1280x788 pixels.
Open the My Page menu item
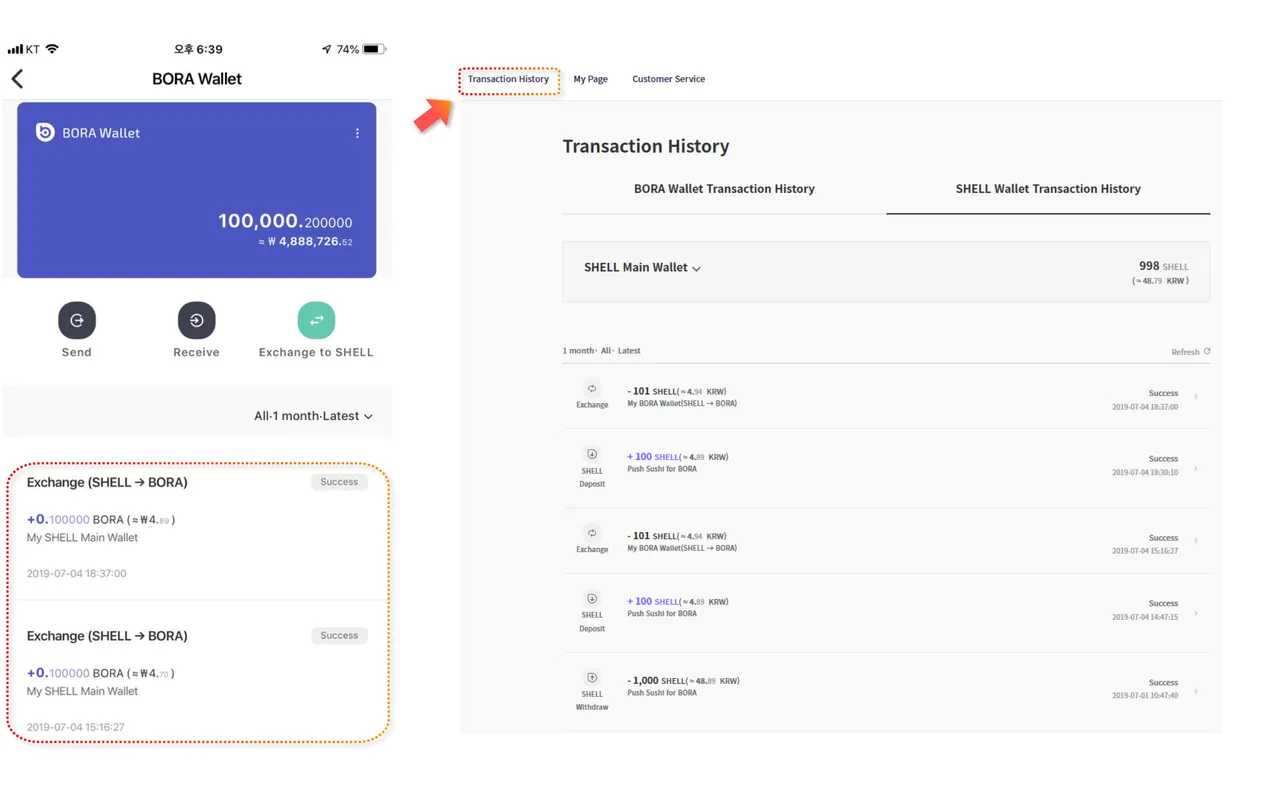coord(590,79)
